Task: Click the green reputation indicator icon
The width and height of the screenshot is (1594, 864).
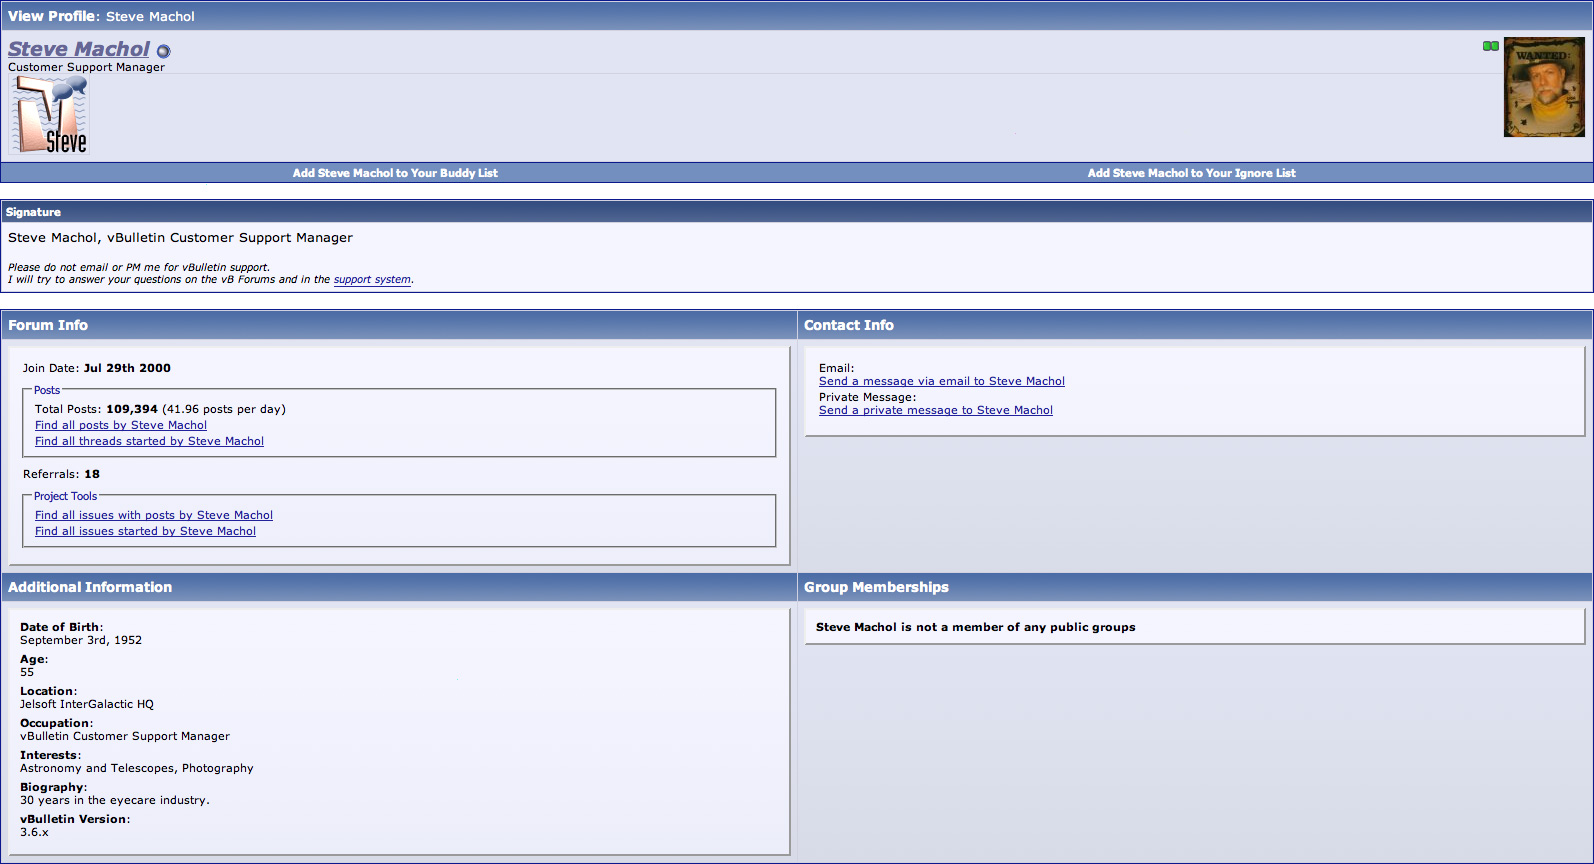Action: tap(1490, 46)
